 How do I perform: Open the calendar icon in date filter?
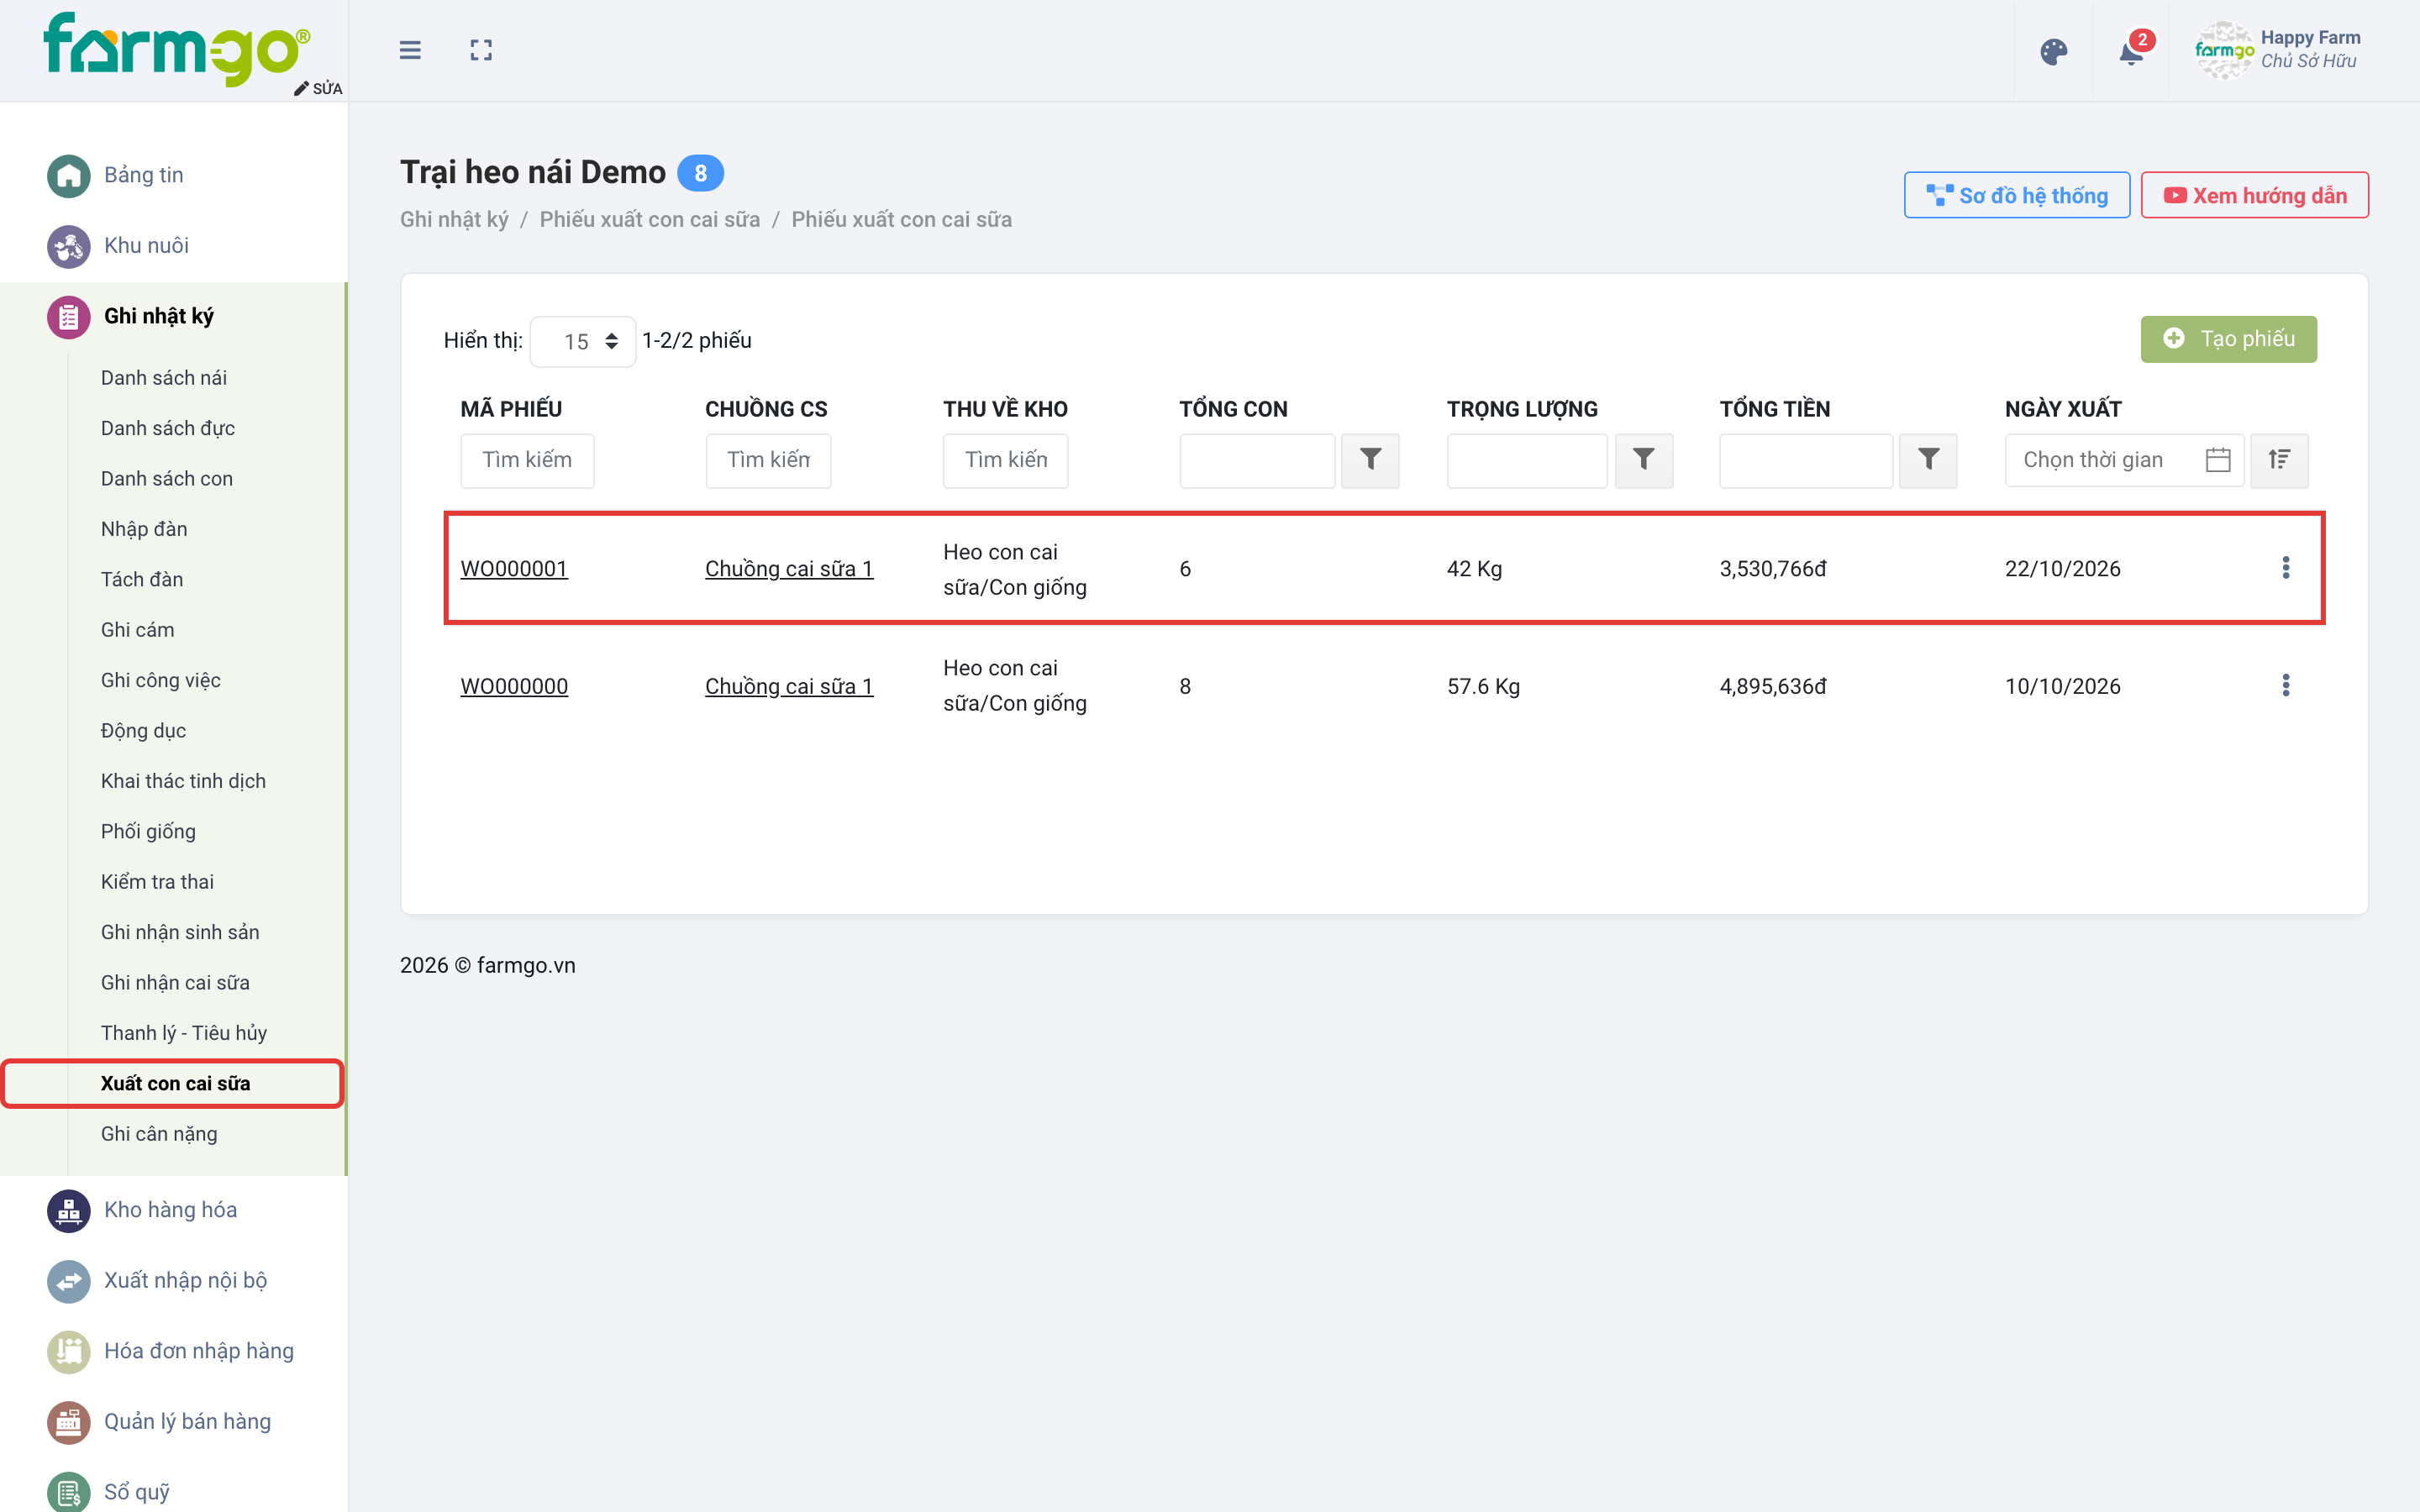2218,460
